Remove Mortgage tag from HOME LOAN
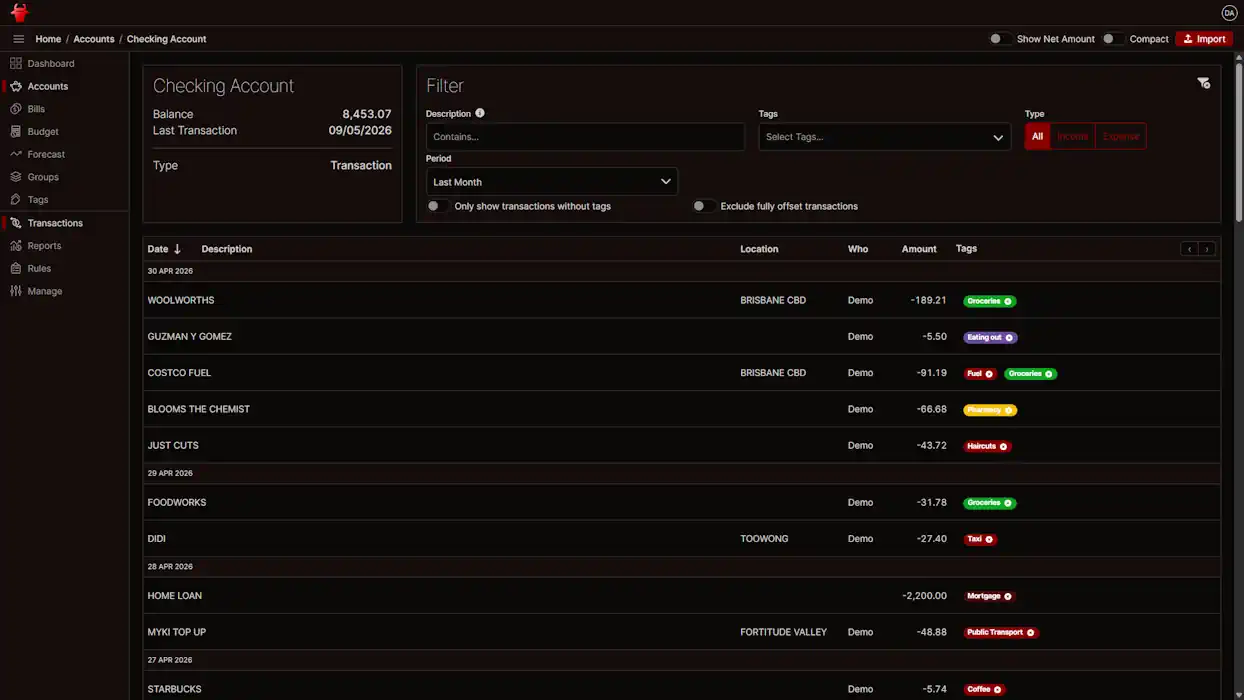1244x700 pixels. pos(1008,596)
